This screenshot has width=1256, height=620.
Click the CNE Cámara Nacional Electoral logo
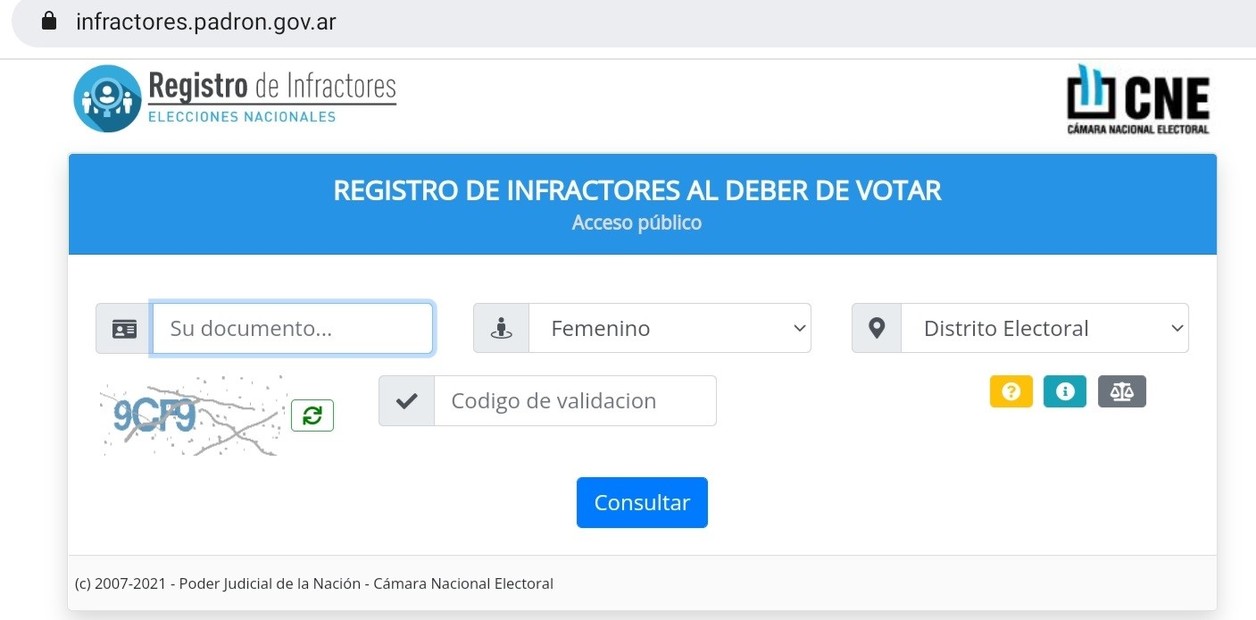click(x=1138, y=99)
